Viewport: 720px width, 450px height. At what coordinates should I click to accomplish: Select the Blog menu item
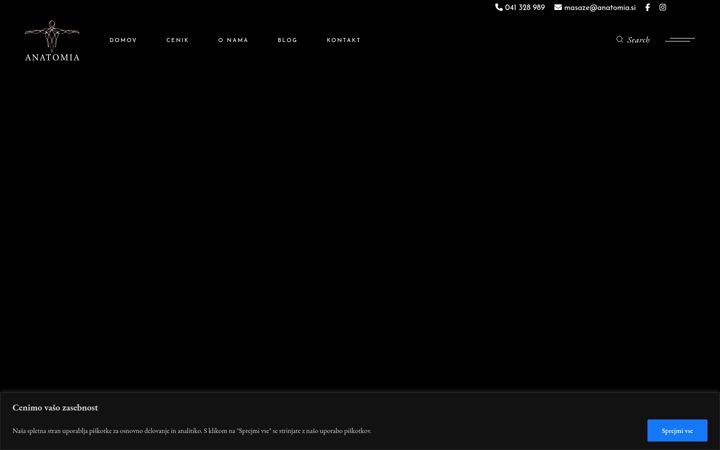click(x=287, y=40)
